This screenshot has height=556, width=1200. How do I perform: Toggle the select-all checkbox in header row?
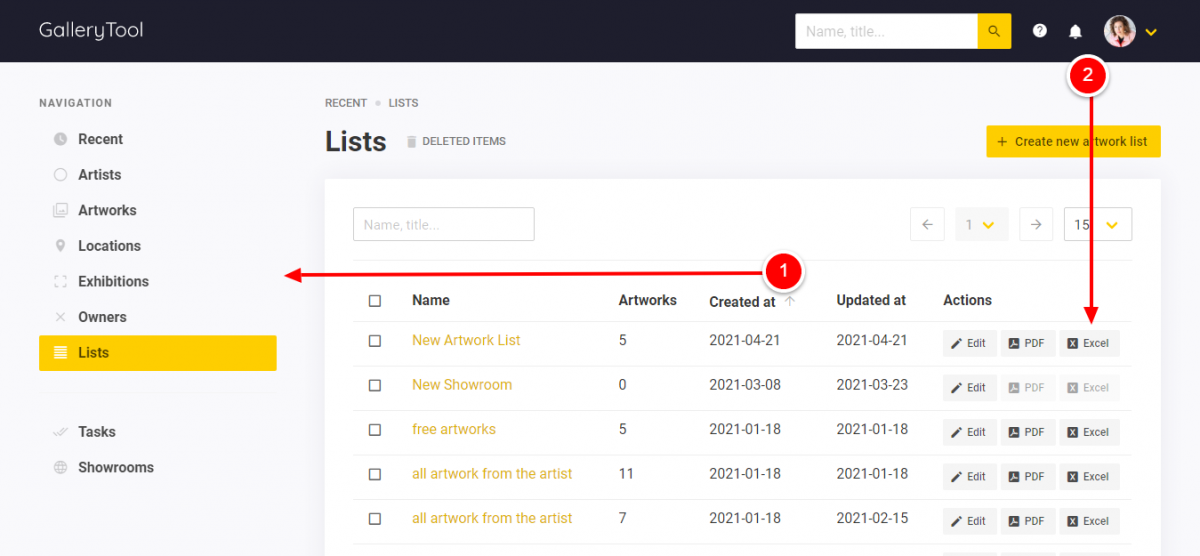(x=375, y=300)
